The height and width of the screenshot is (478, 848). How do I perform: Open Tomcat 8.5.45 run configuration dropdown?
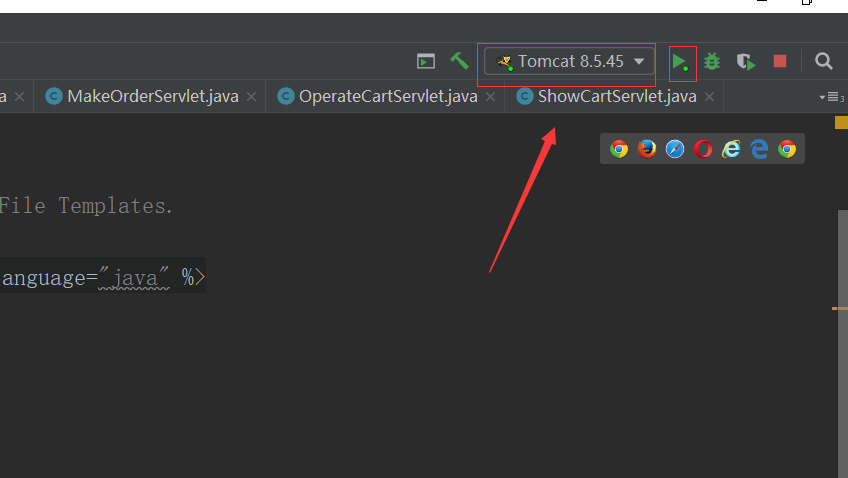569,61
